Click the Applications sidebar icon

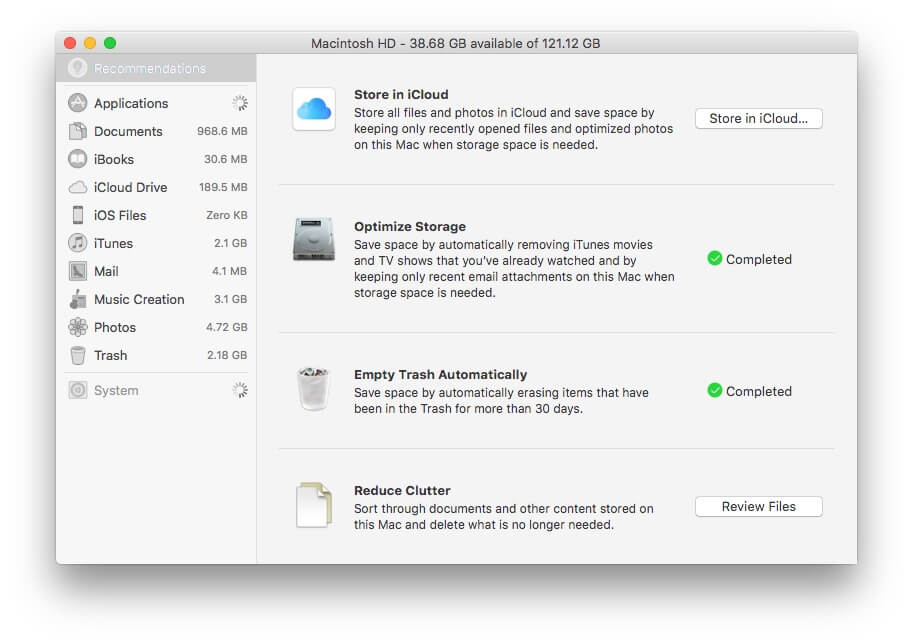click(x=77, y=103)
